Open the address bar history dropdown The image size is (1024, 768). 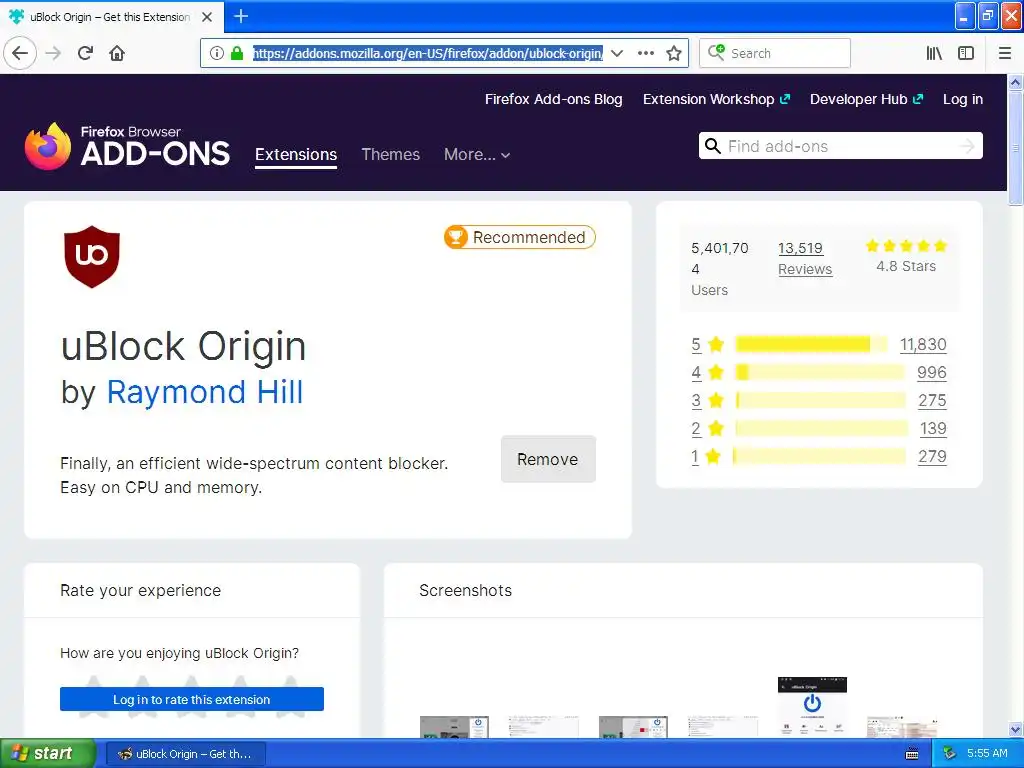click(616, 53)
